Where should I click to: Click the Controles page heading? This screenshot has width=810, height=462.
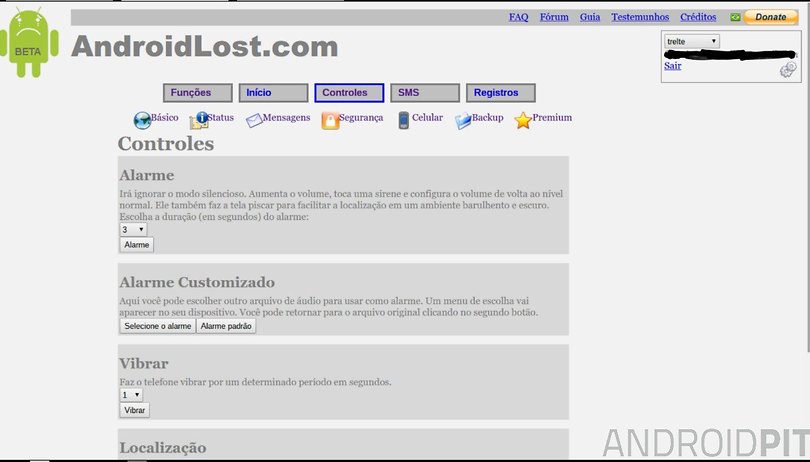[166, 144]
